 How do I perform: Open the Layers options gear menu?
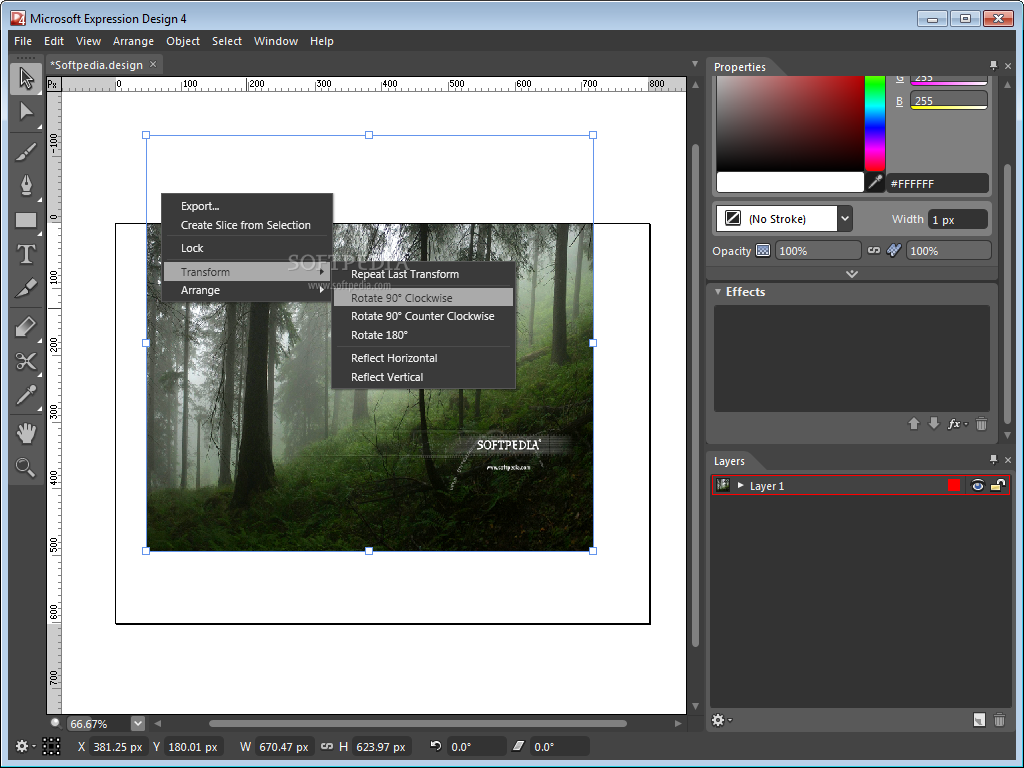click(722, 720)
